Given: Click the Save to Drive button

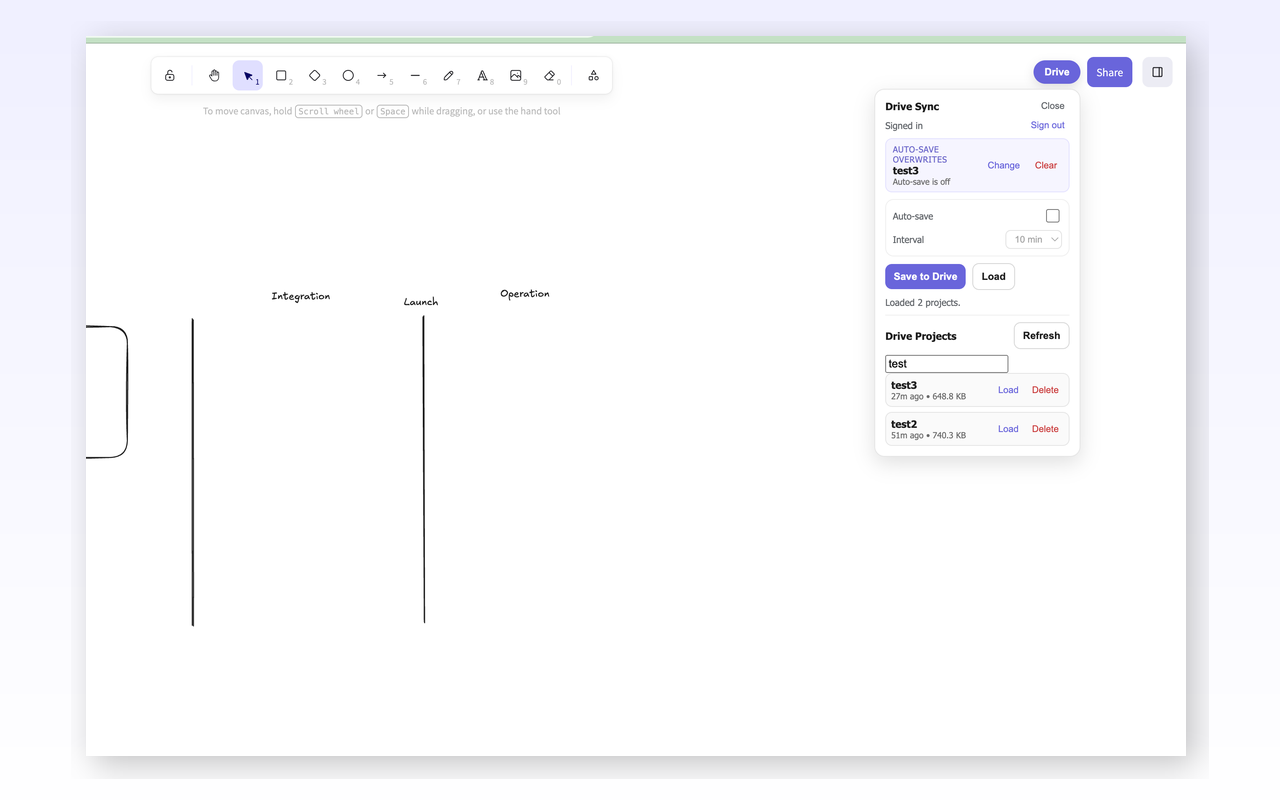Looking at the screenshot, I should pos(925,277).
